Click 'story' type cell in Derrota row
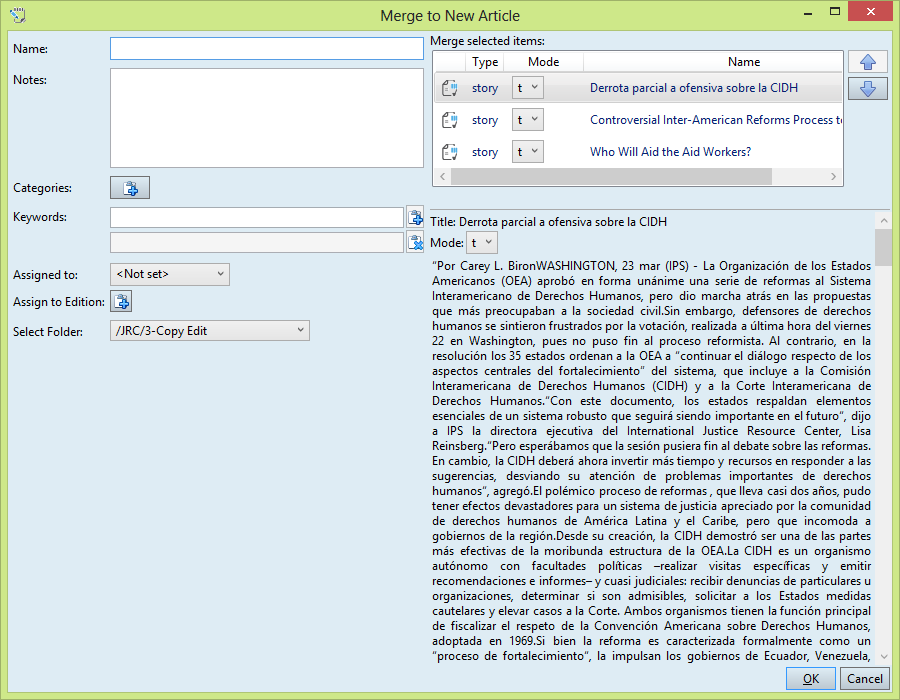Viewport: 900px width, 700px height. [485, 88]
